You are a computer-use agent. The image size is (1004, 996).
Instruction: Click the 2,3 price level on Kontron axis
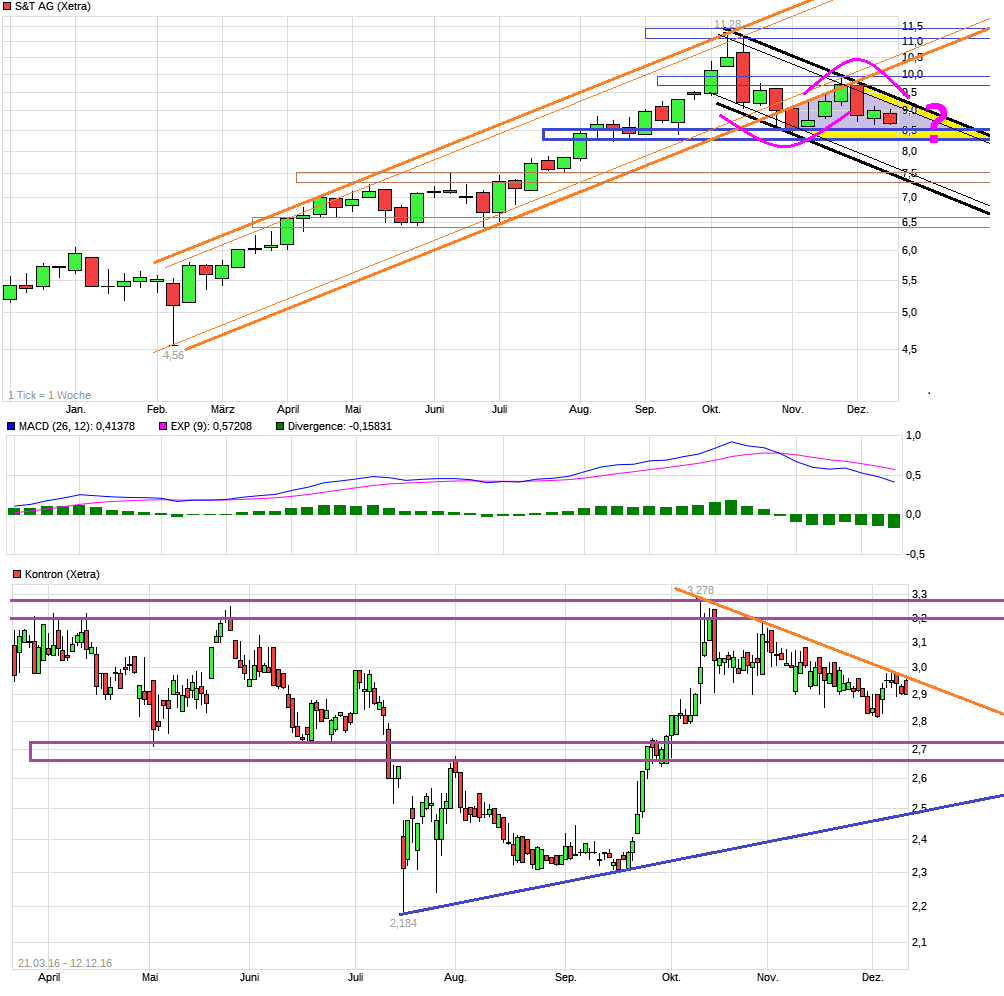[919, 872]
